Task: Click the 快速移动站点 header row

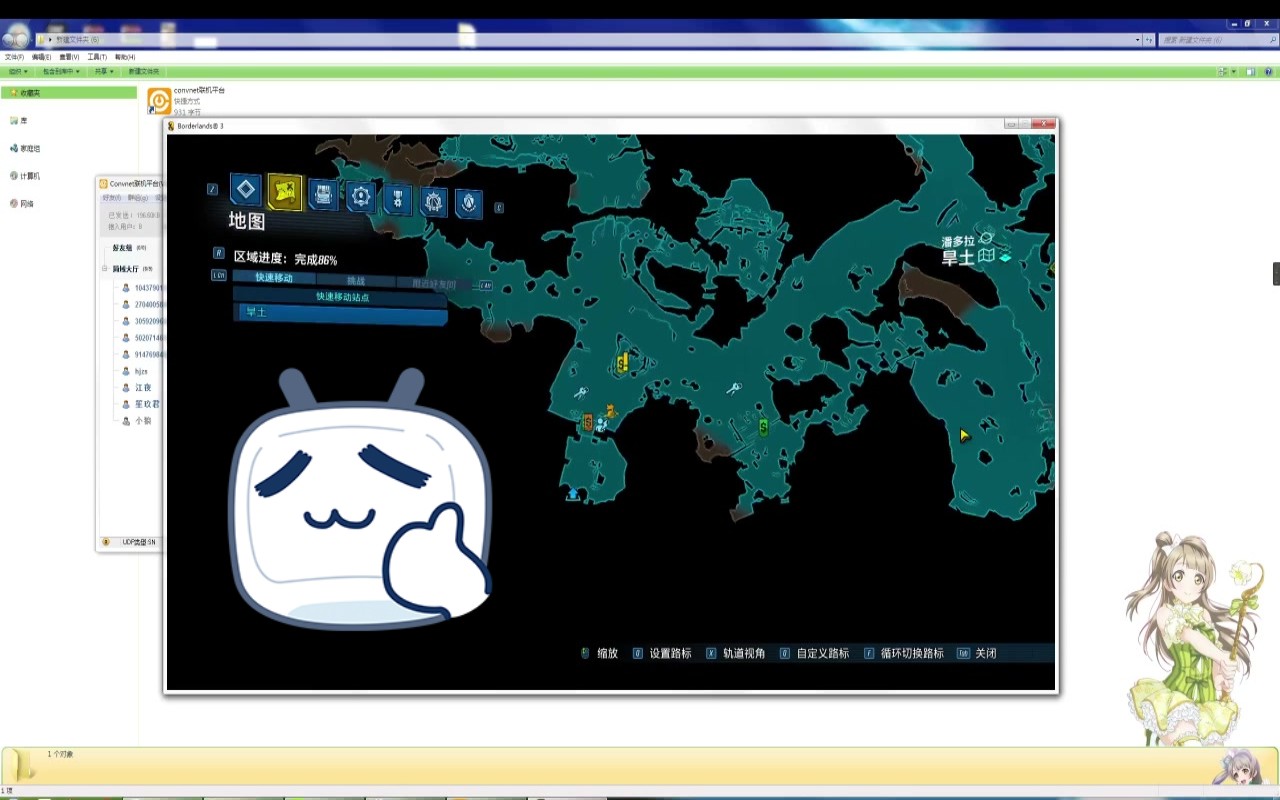Action: 340,296
